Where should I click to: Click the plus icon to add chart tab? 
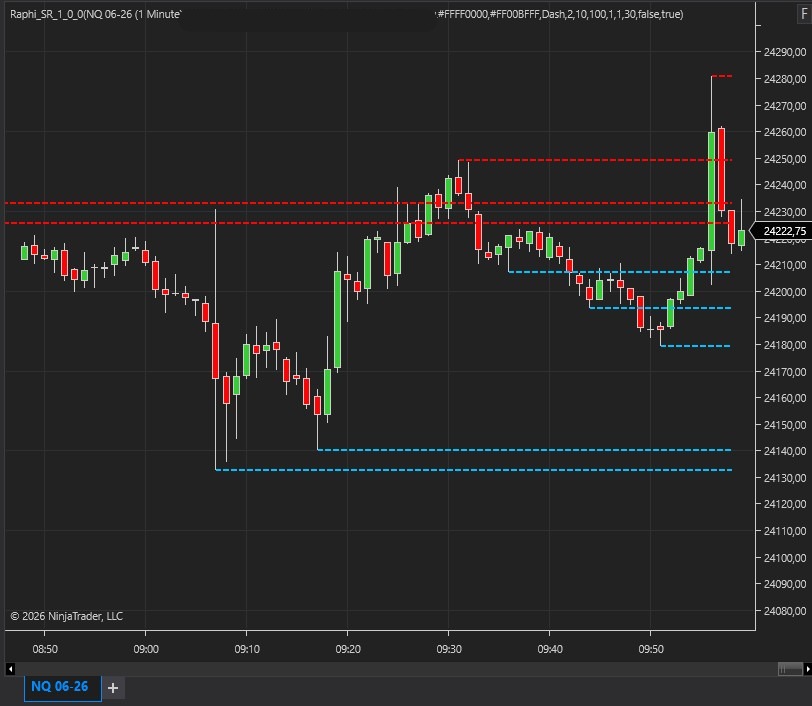[x=113, y=687]
